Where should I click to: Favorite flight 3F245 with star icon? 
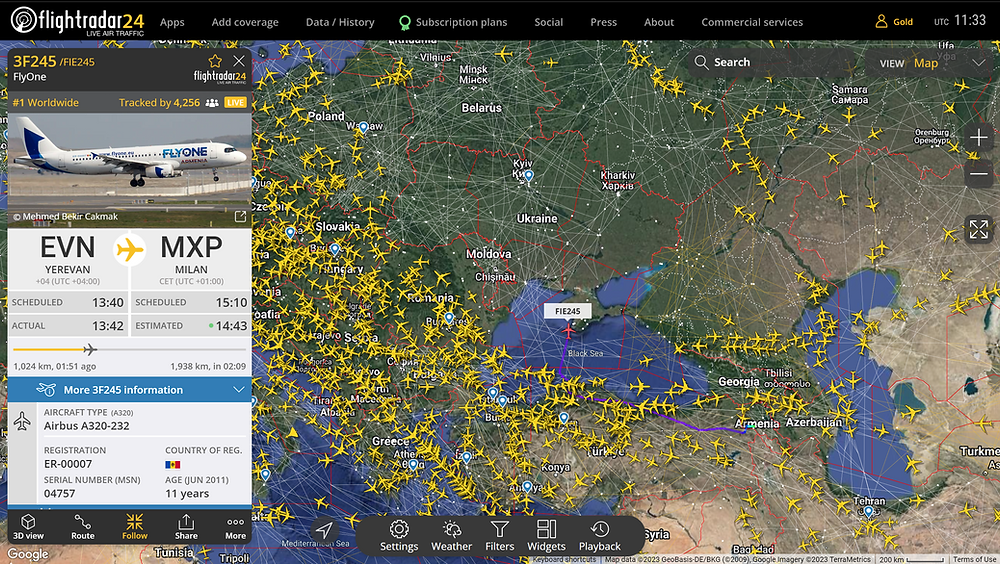[215, 61]
